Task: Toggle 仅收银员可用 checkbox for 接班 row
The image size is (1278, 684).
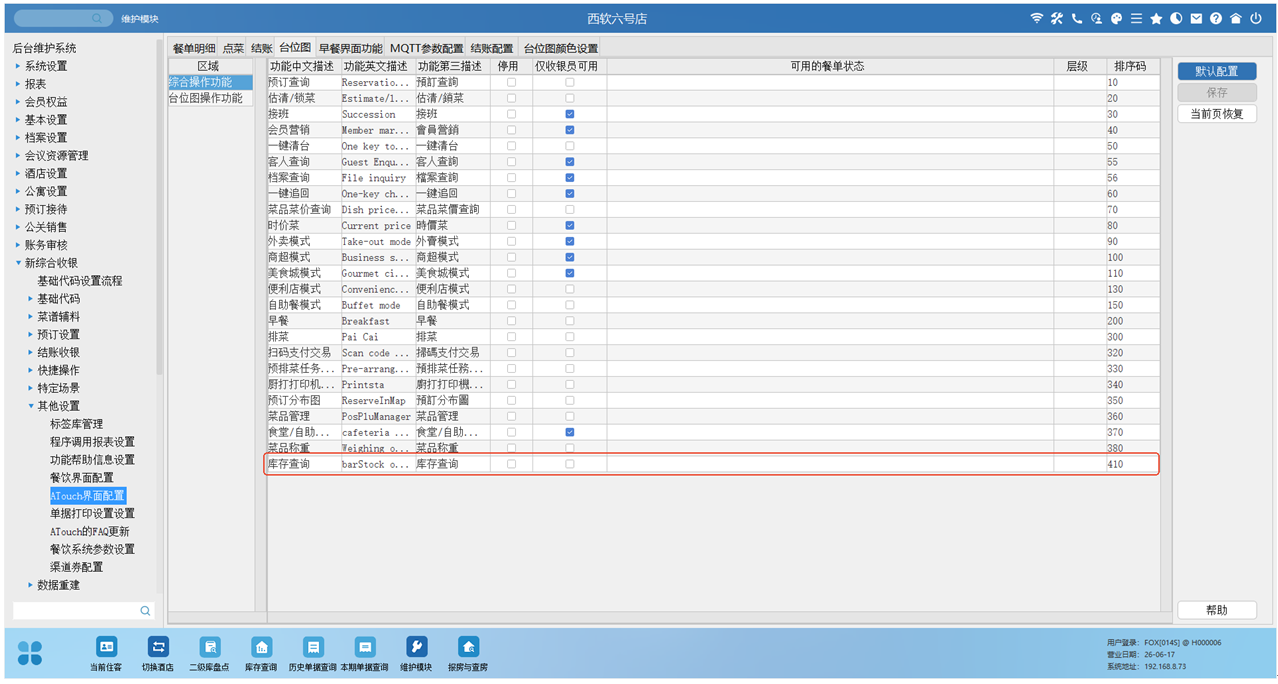Action: click(570, 114)
